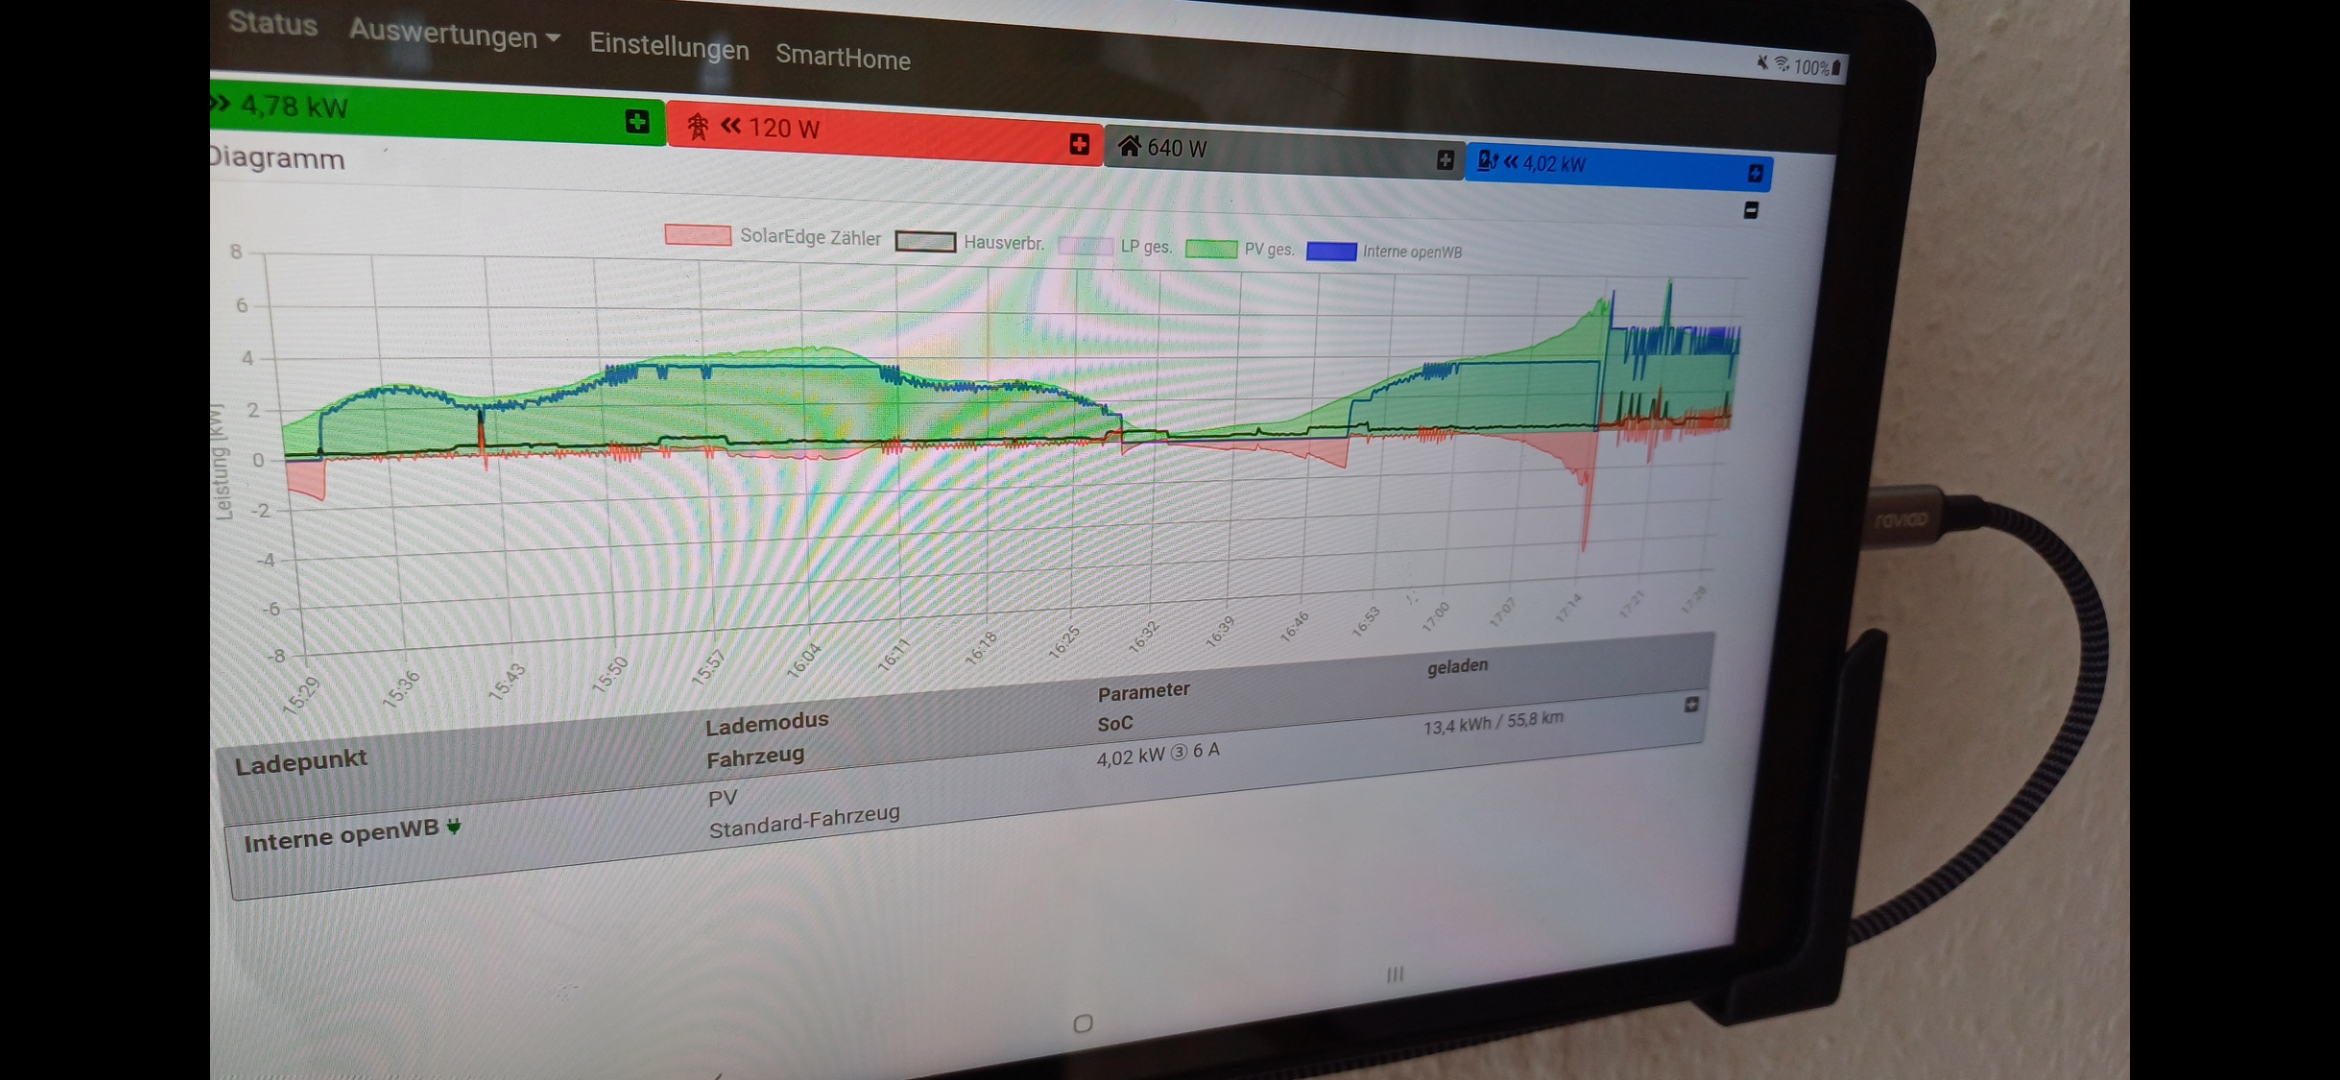Viewport: 2340px width, 1080px height.
Task: Click the plus icon on blue charge bar
Action: [x=1755, y=174]
